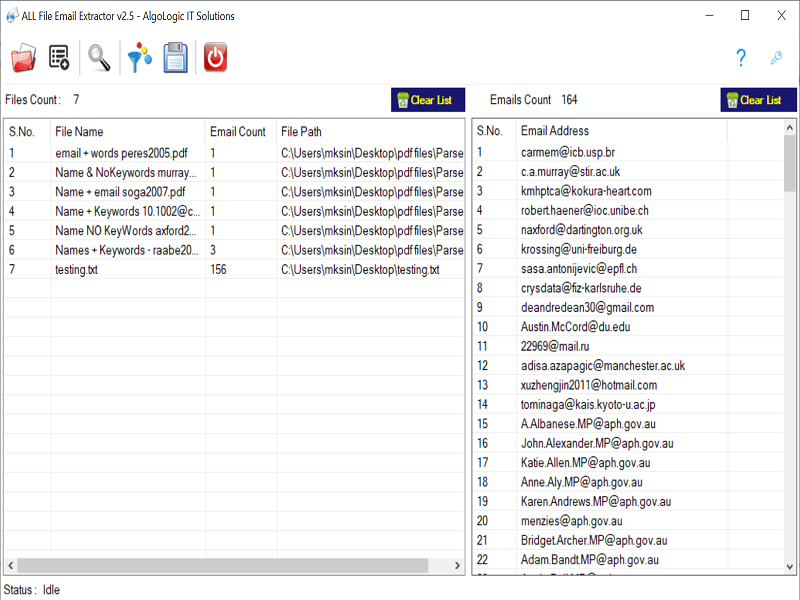Image resolution: width=800 pixels, height=600 pixels.
Task: Clear the extracted emails list
Action: tap(758, 100)
